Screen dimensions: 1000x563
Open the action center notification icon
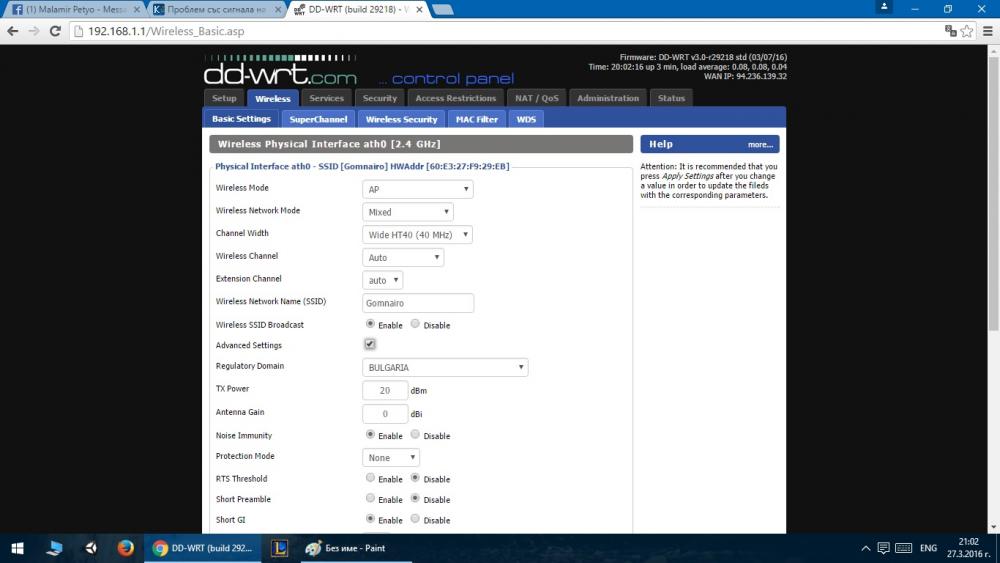click(x=883, y=548)
